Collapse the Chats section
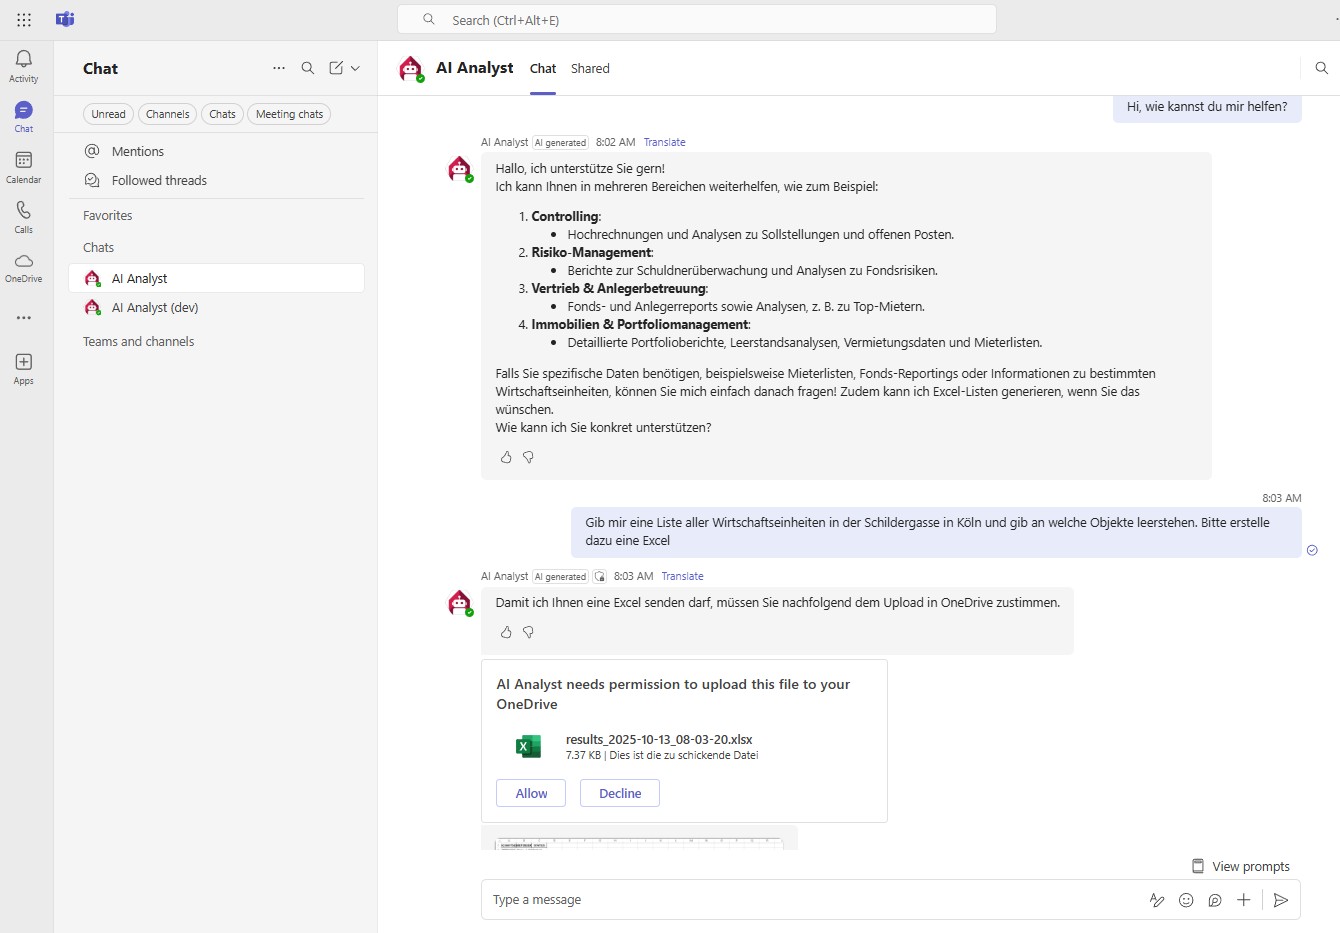This screenshot has height=933, width=1340. (x=98, y=247)
